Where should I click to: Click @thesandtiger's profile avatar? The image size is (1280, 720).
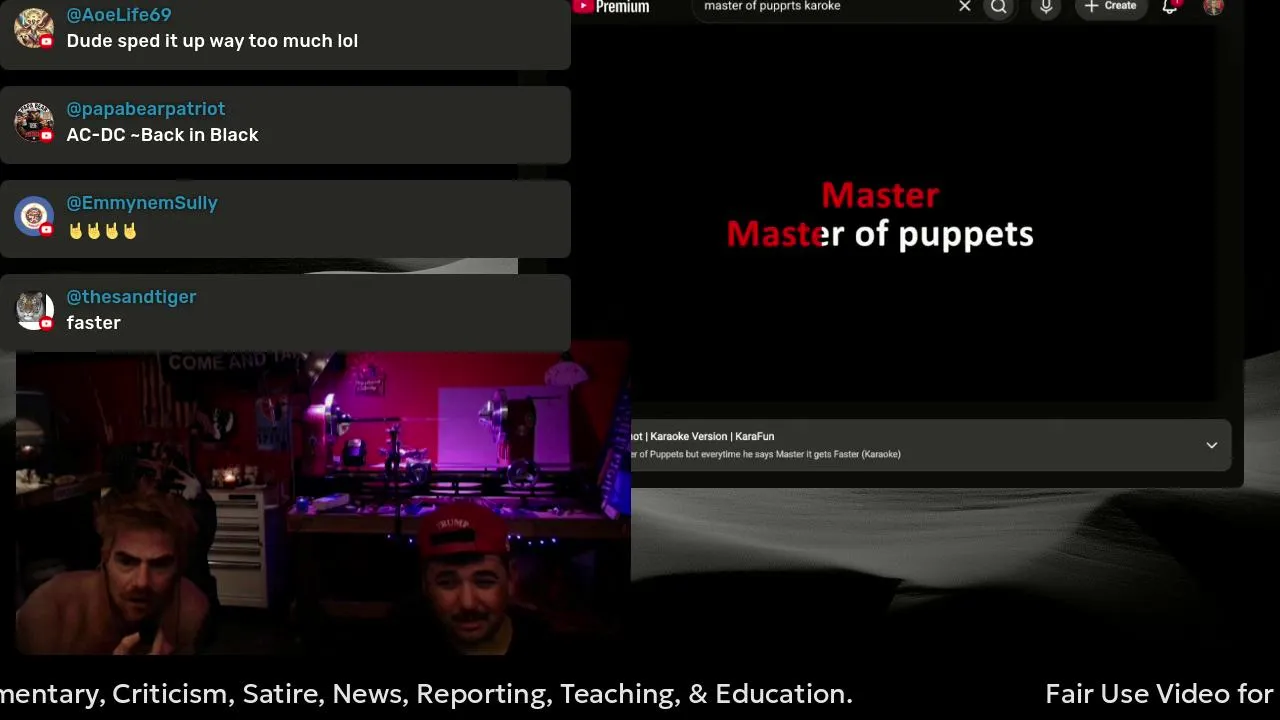point(34,310)
